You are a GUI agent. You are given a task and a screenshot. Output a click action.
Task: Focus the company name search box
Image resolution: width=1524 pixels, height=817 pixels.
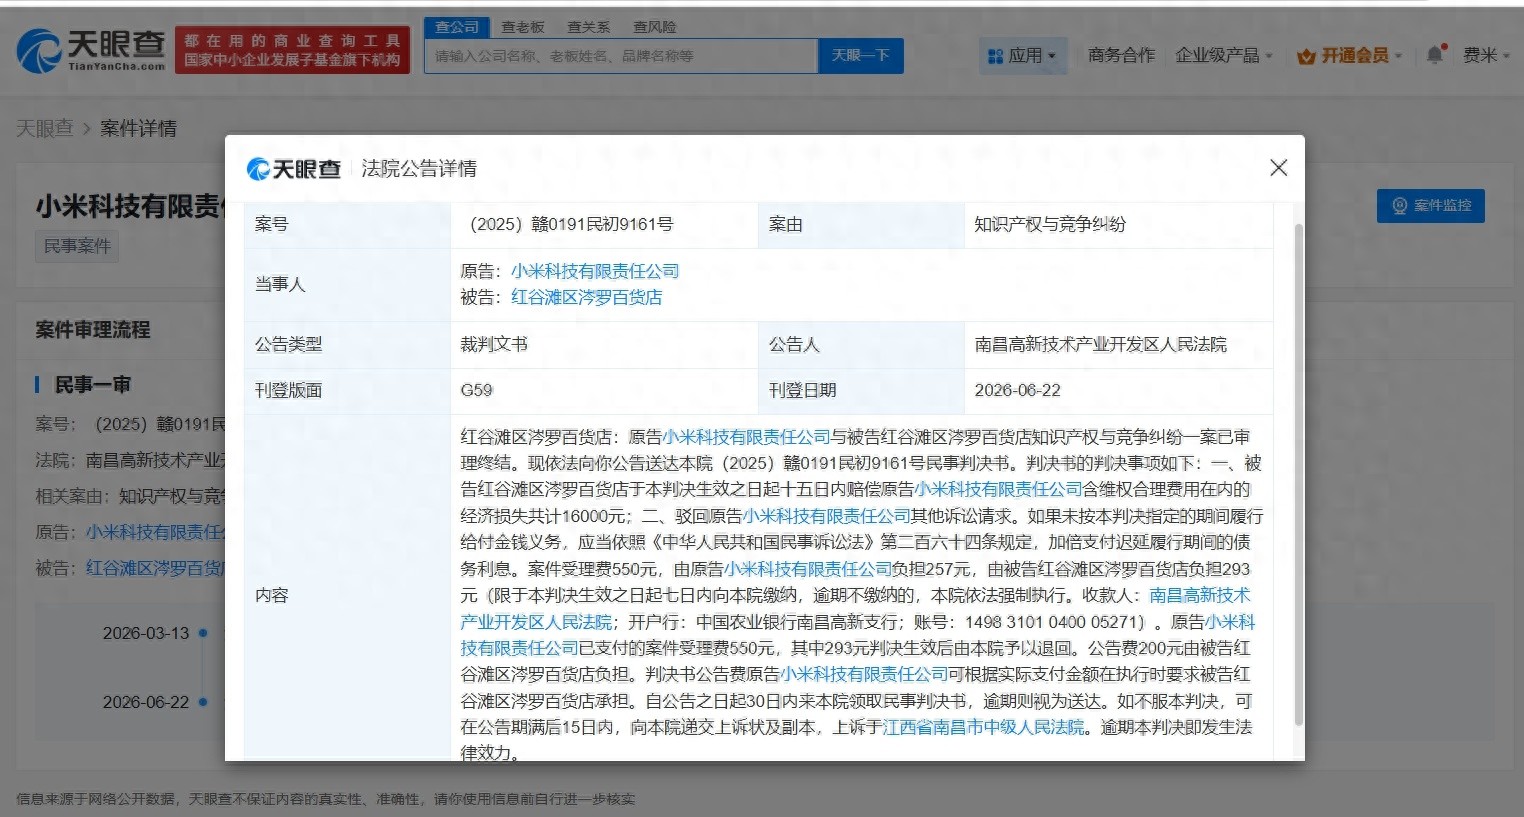(x=621, y=56)
